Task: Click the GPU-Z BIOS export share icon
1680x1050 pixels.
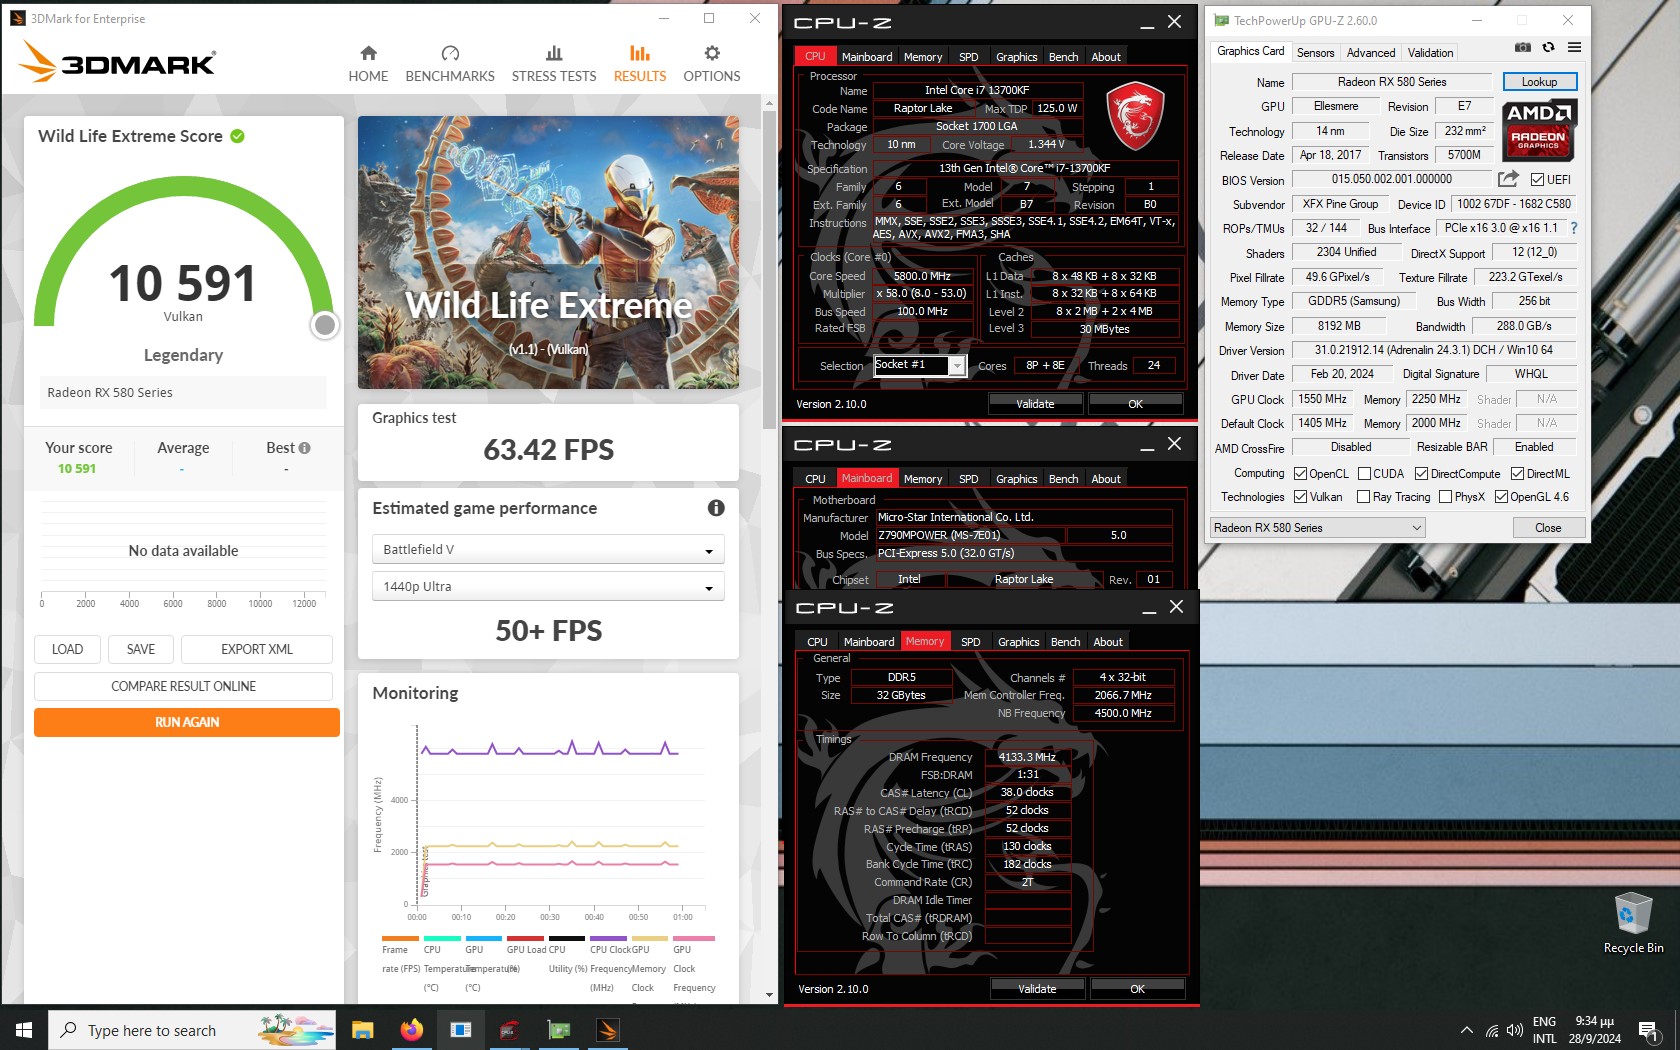Action: [1508, 179]
